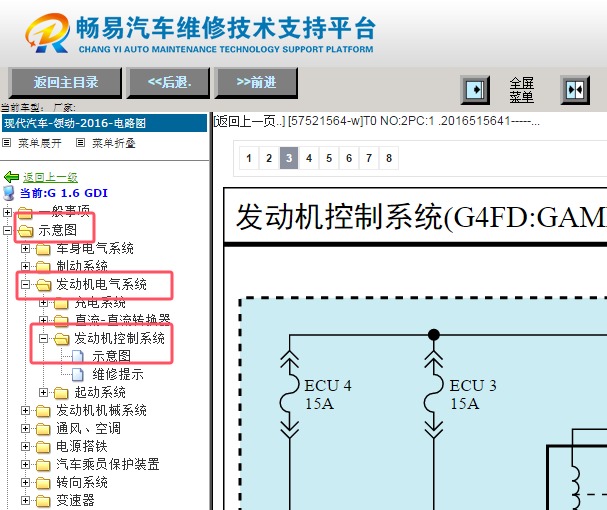Screen dimensions: 607x510
Task: Select the 转向系统 tree label
Action: (x=82, y=483)
